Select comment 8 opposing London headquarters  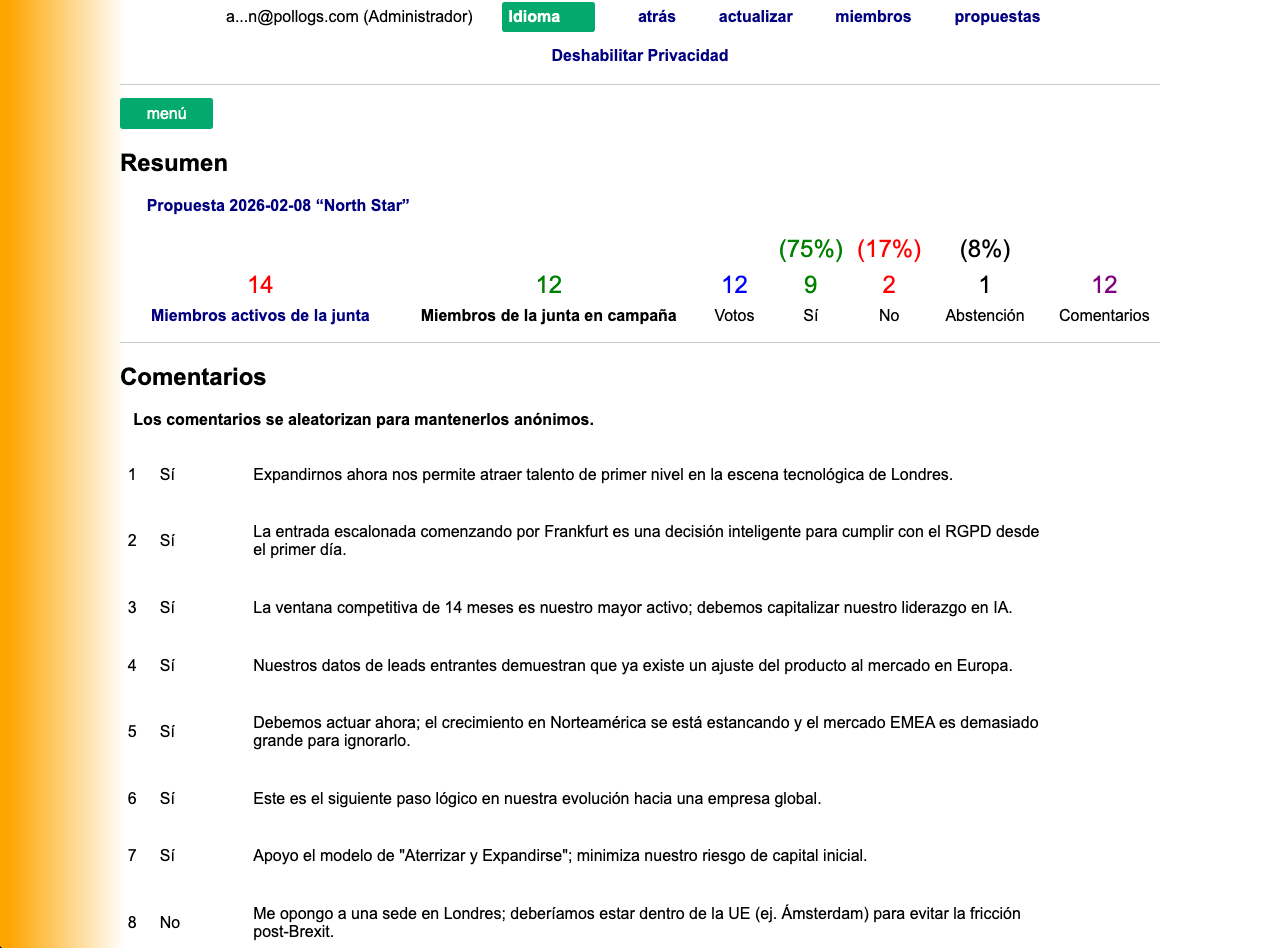[636, 922]
